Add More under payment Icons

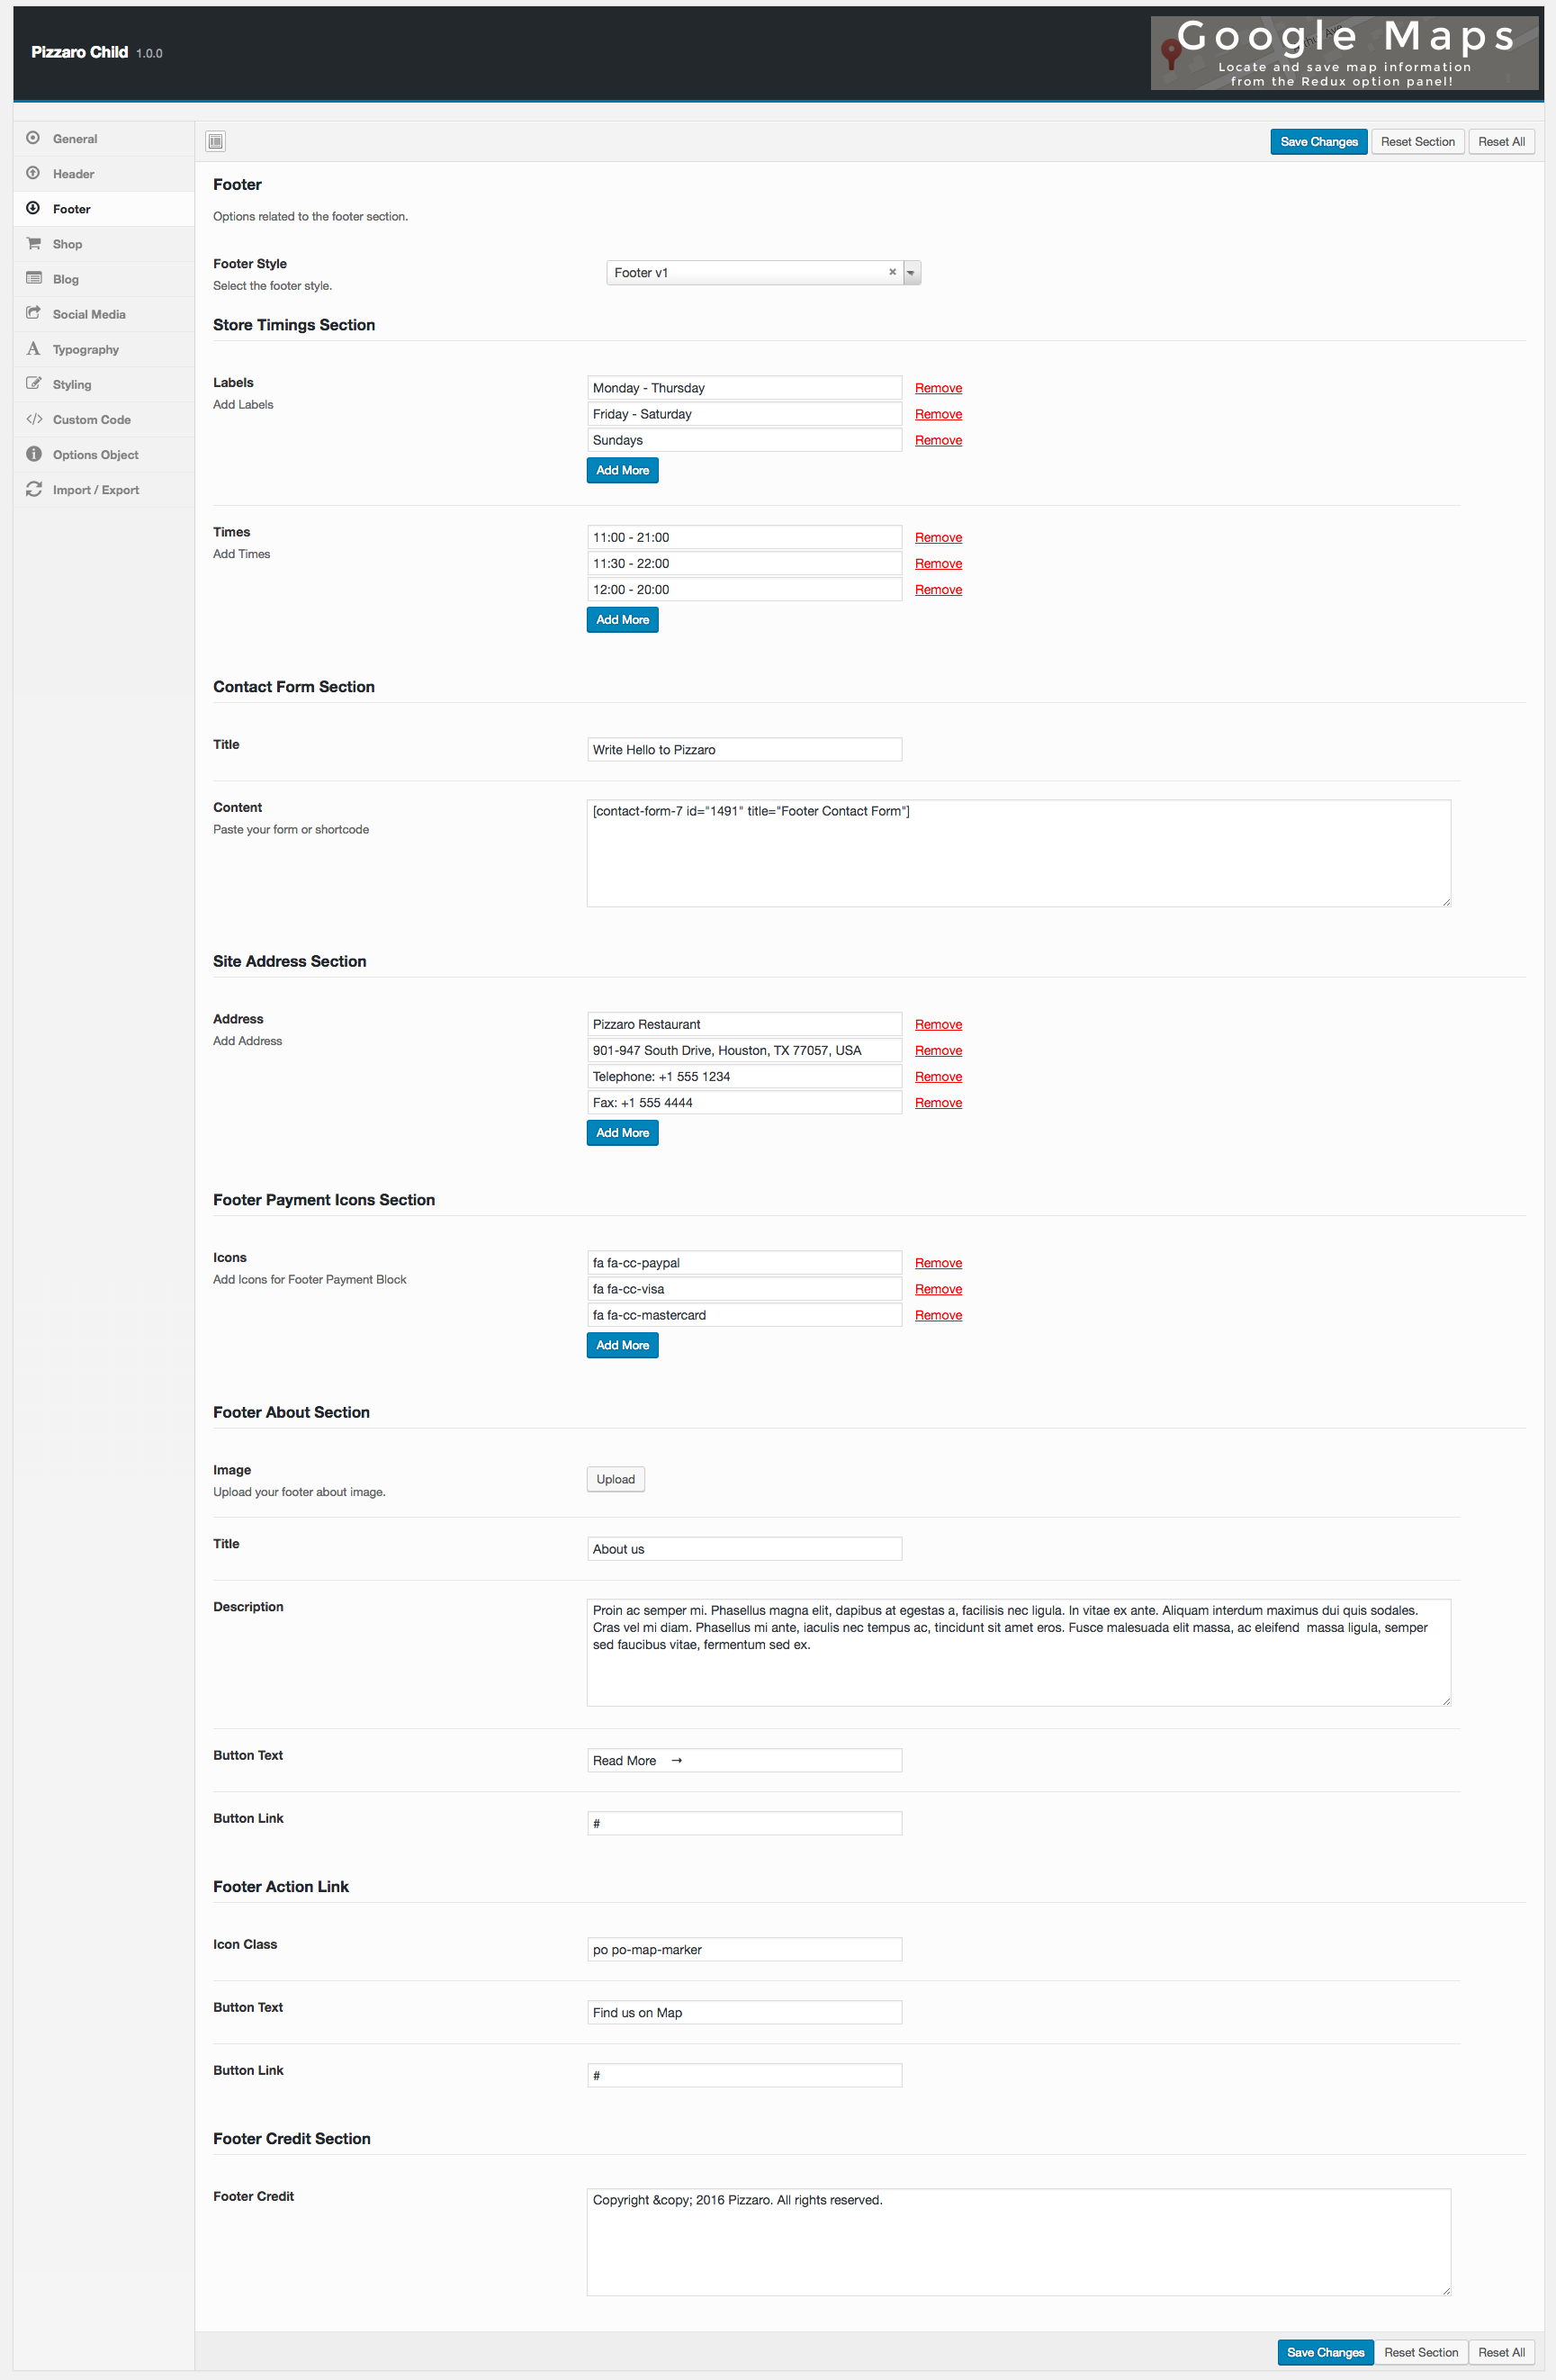click(622, 1345)
